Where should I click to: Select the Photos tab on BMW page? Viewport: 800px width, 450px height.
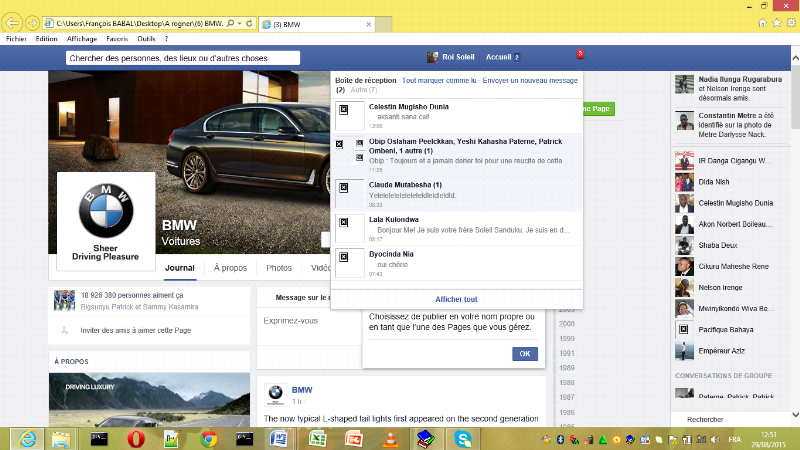[x=279, y=268]
